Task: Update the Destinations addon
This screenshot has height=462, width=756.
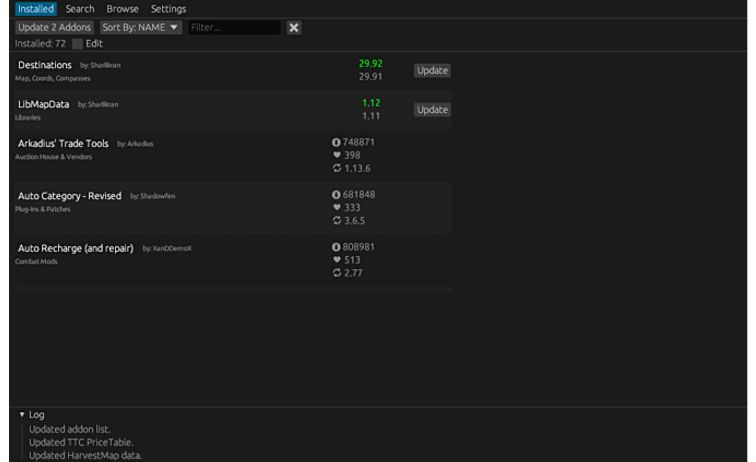Action: point(432,71)
